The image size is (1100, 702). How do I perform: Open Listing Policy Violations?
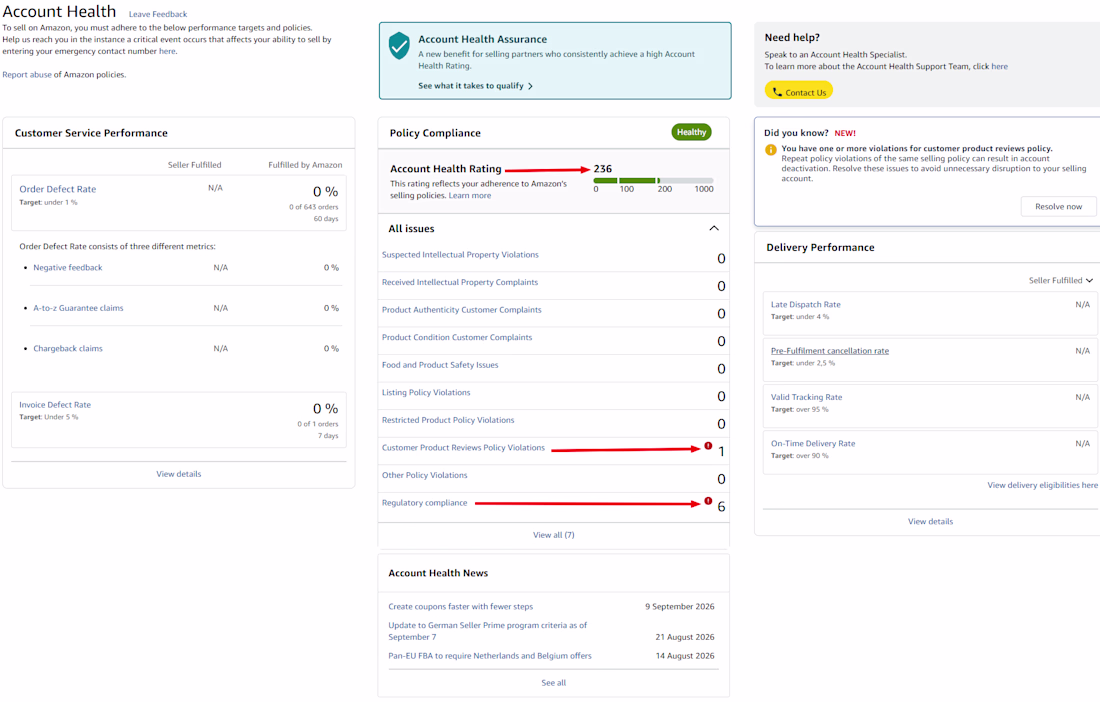tap(426, 392)
